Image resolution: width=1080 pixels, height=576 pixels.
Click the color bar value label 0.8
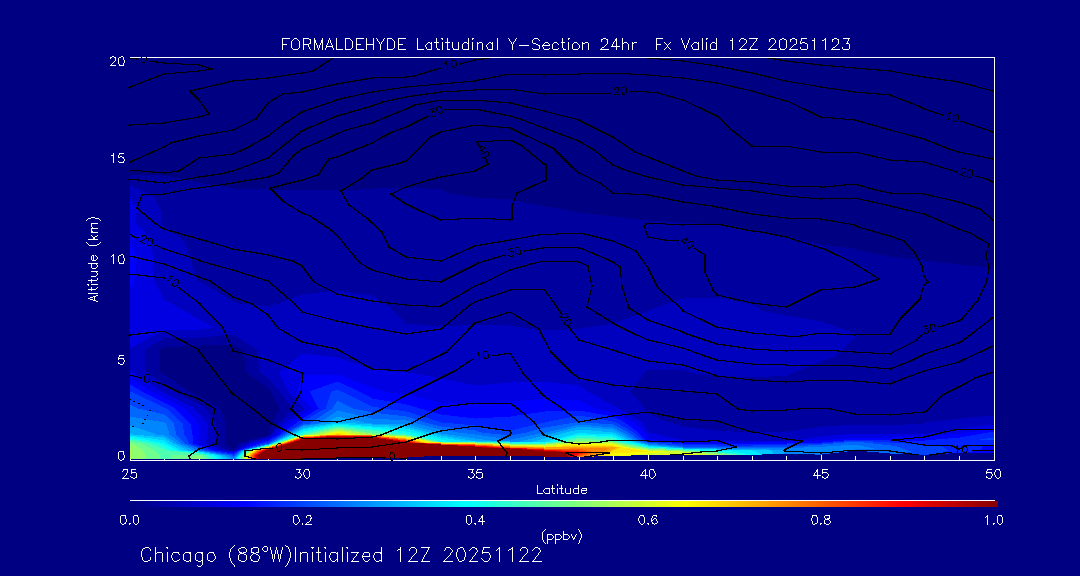821,520
